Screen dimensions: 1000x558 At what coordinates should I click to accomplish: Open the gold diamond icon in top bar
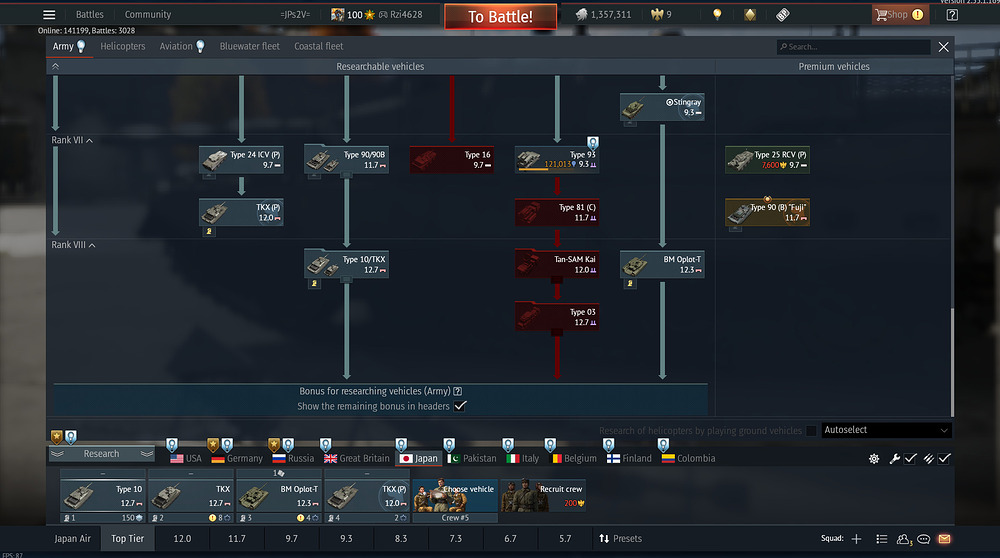click(750, 15)
